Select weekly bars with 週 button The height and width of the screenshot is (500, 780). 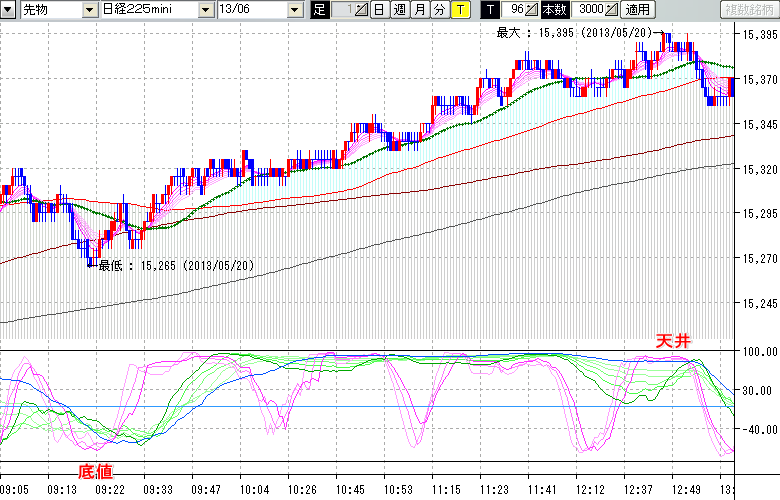click(x=399, y=9)
